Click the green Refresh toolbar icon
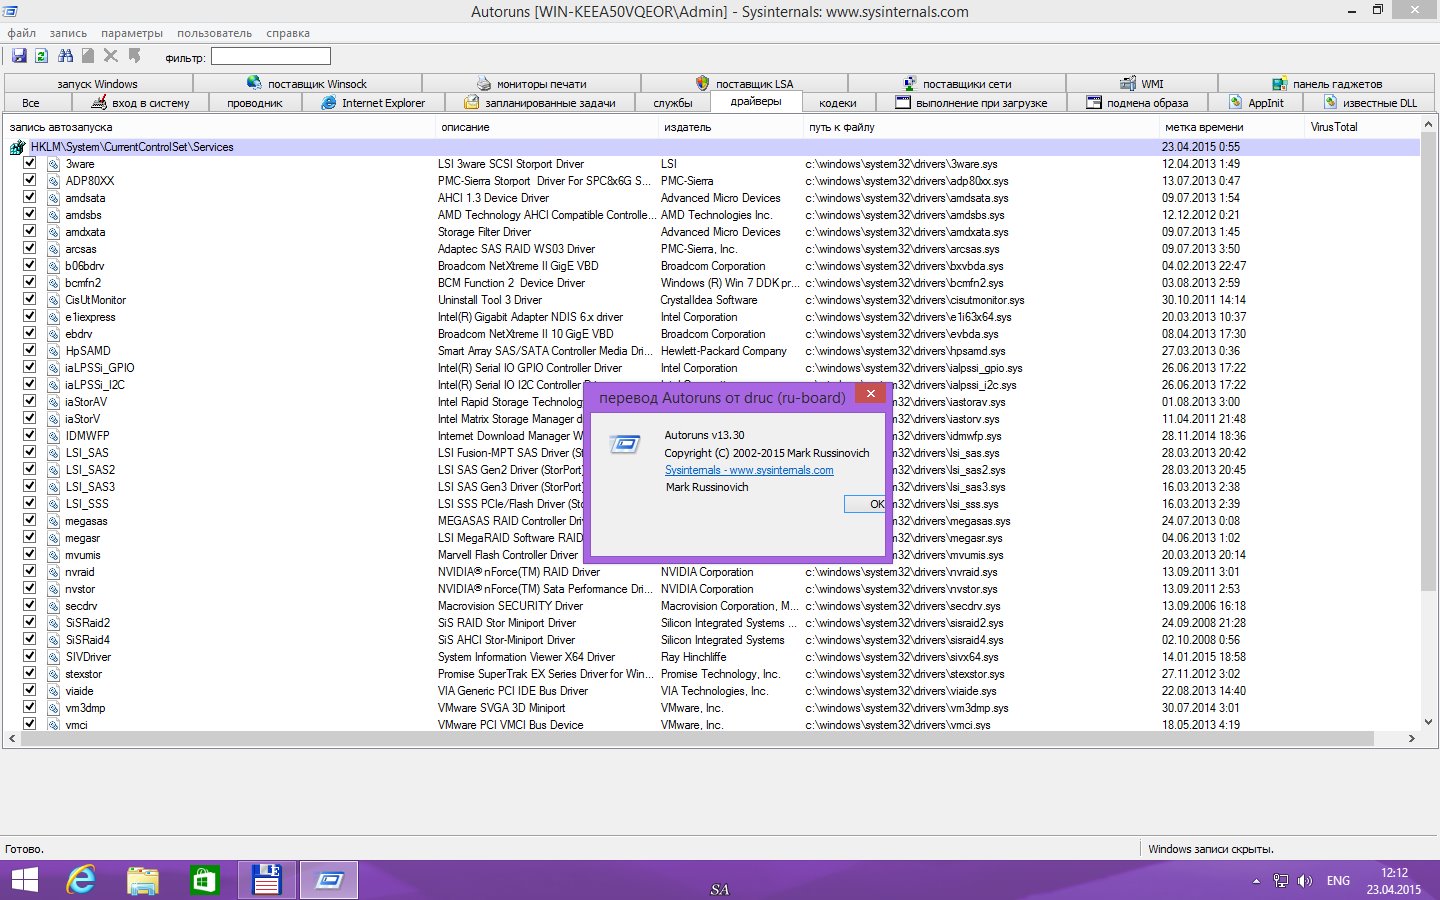 pyautogui.click(x=42, y=56)
